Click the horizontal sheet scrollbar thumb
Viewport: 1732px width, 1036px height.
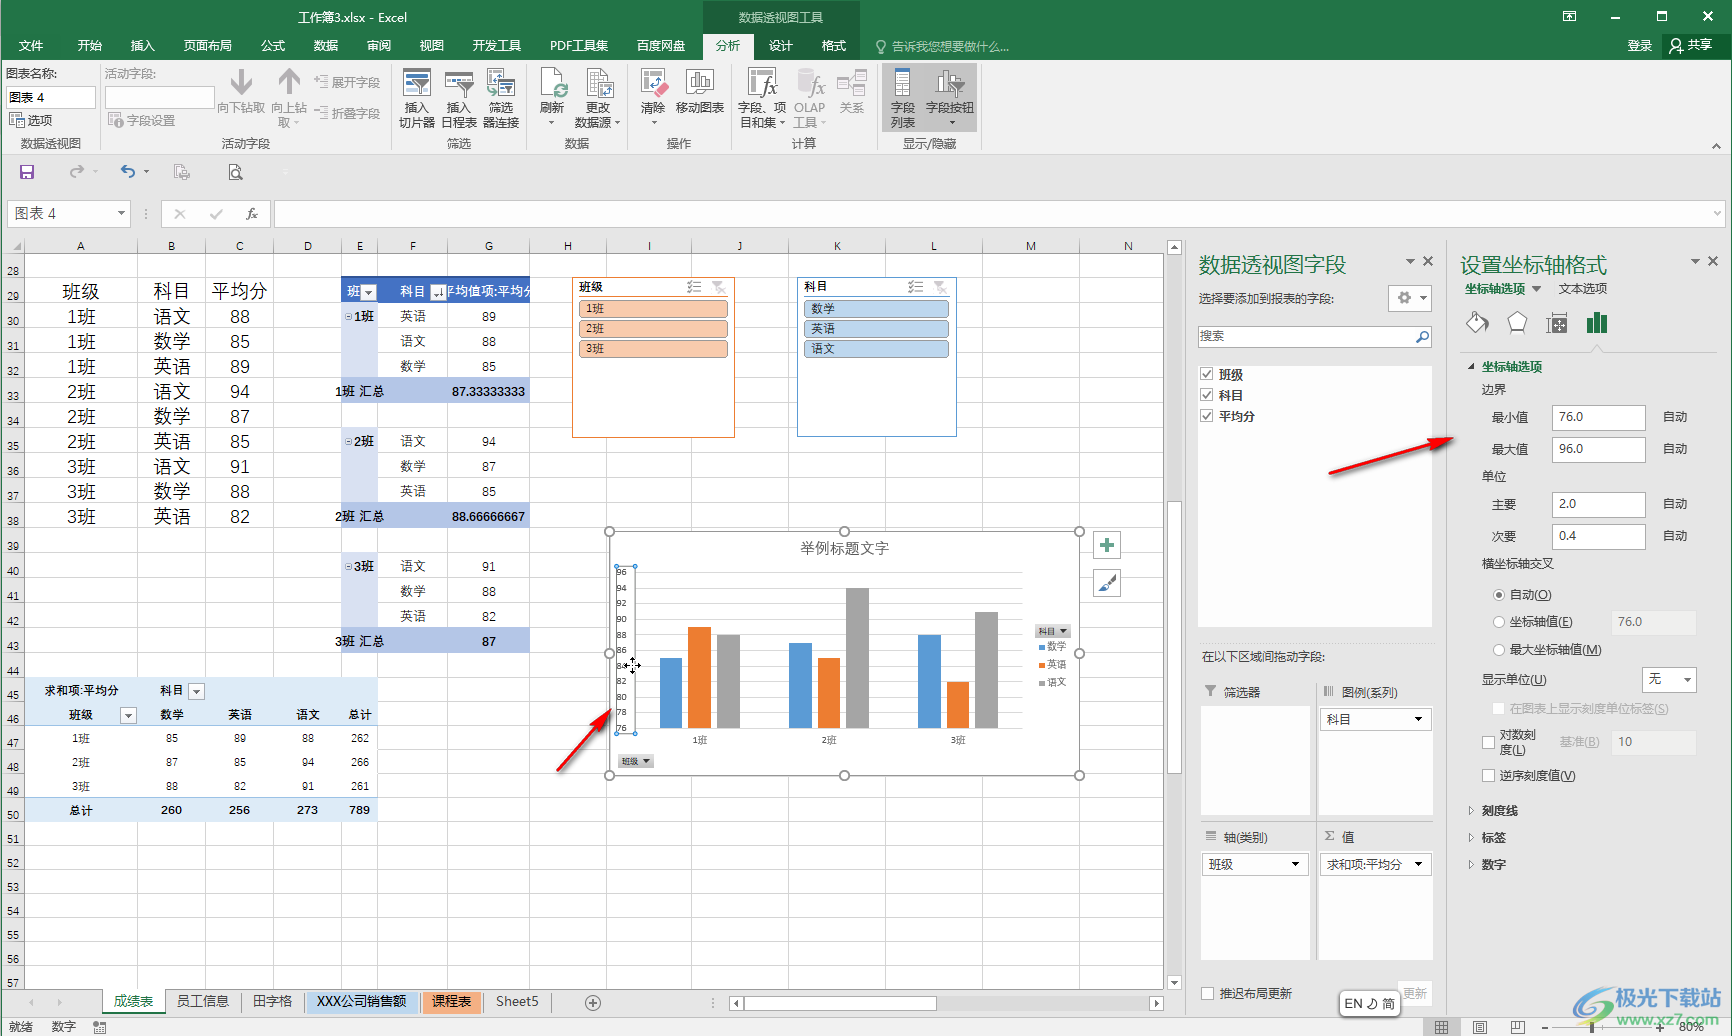tap(840, 1003)
